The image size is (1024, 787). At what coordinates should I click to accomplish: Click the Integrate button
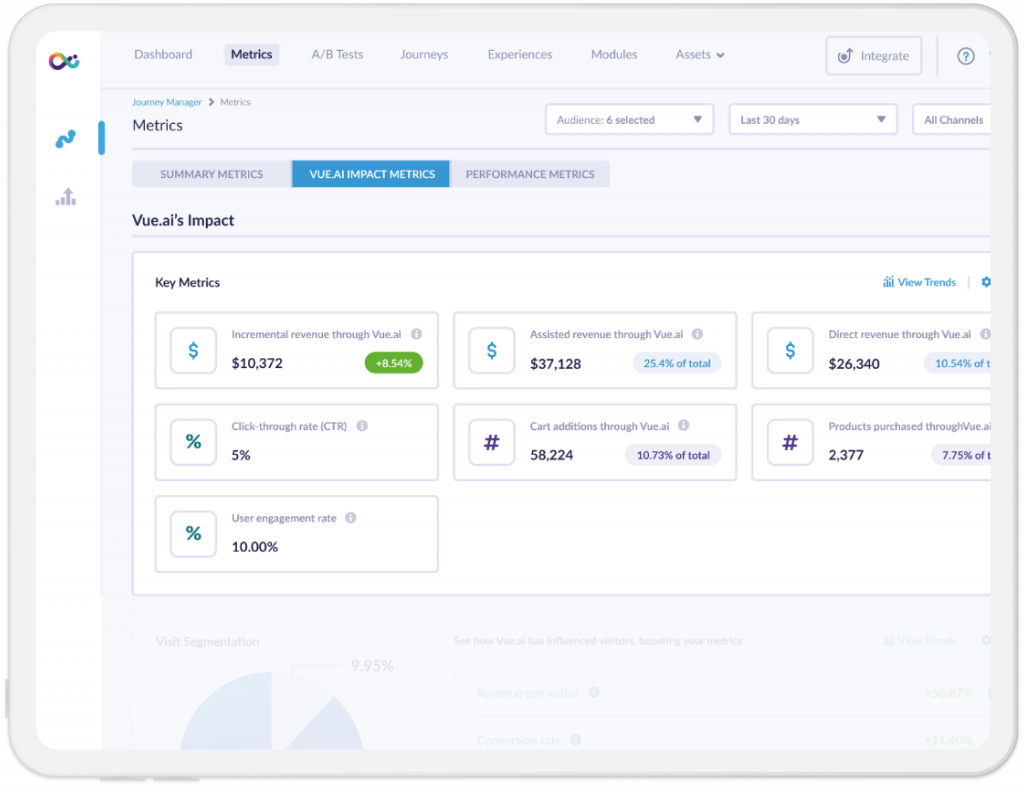point(874,56)
